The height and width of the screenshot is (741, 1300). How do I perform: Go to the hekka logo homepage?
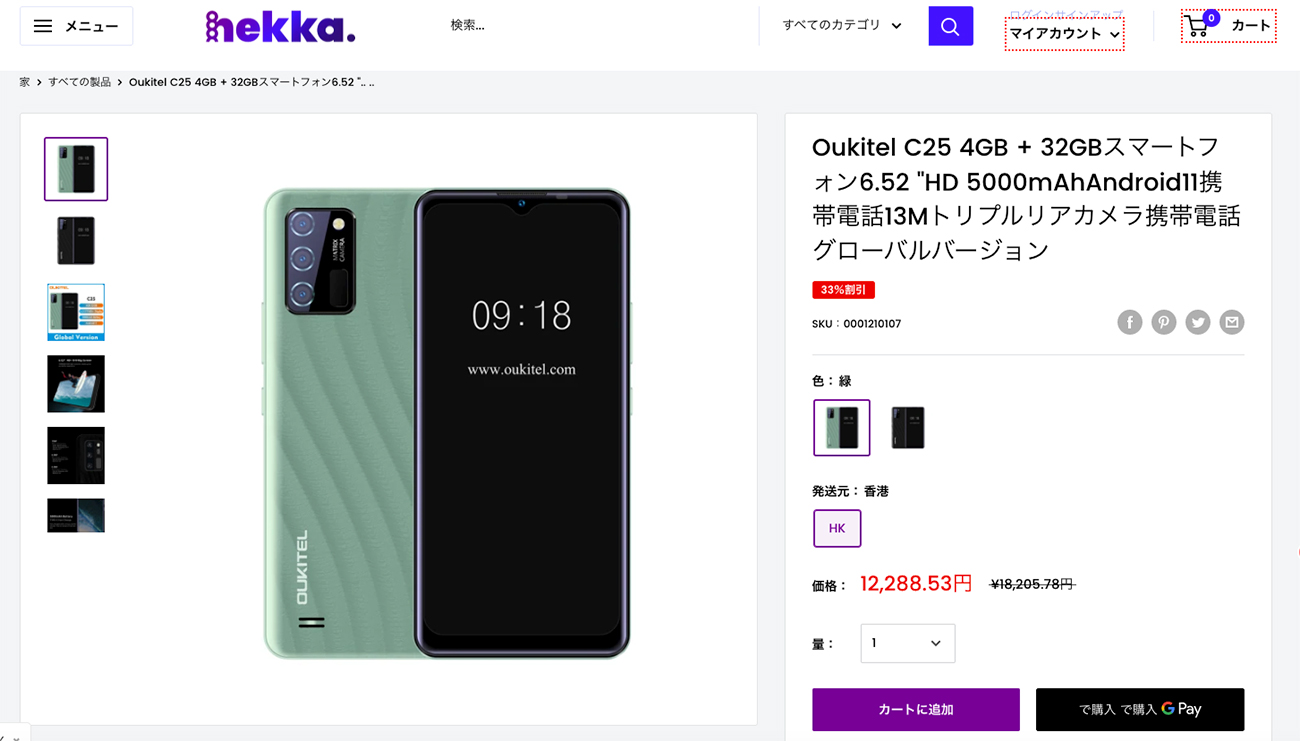click(x=280, y=26)
